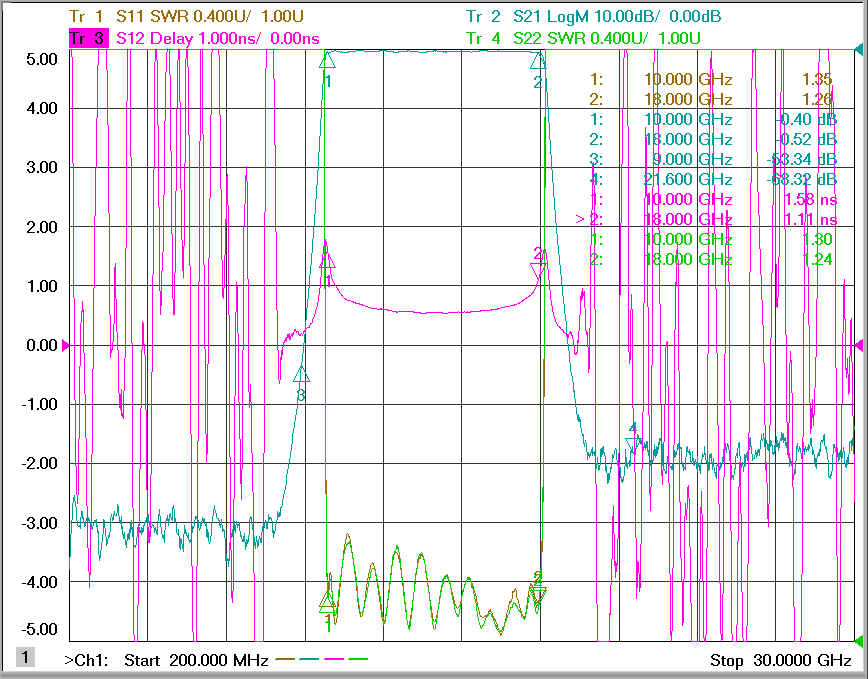Click the Start 200.000 MHz frequency field
868x679 pixels.
(x=196, y=660)
